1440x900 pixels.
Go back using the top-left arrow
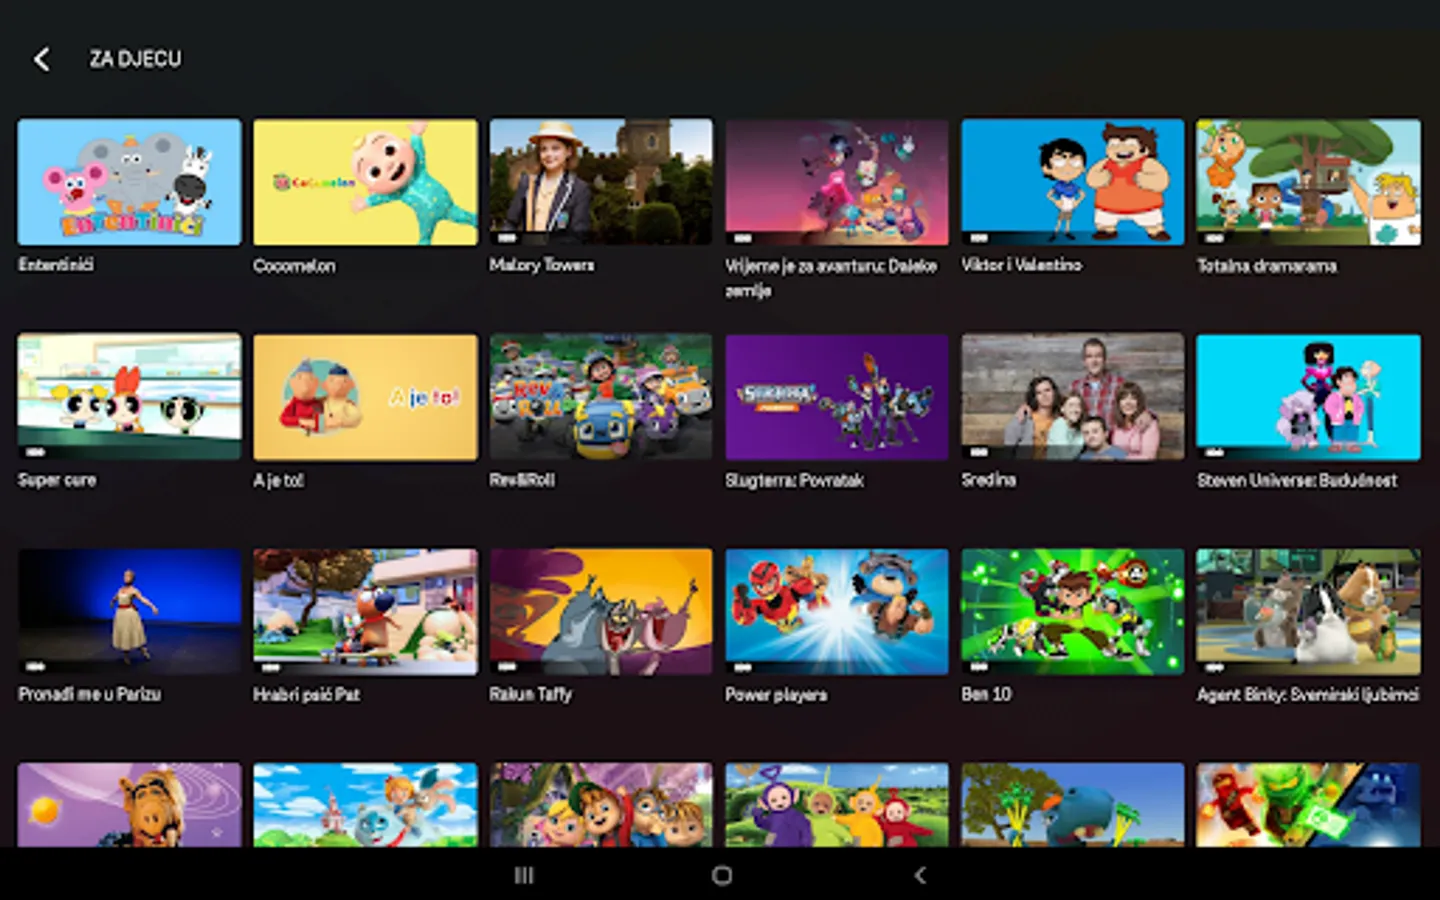[41, 59]
